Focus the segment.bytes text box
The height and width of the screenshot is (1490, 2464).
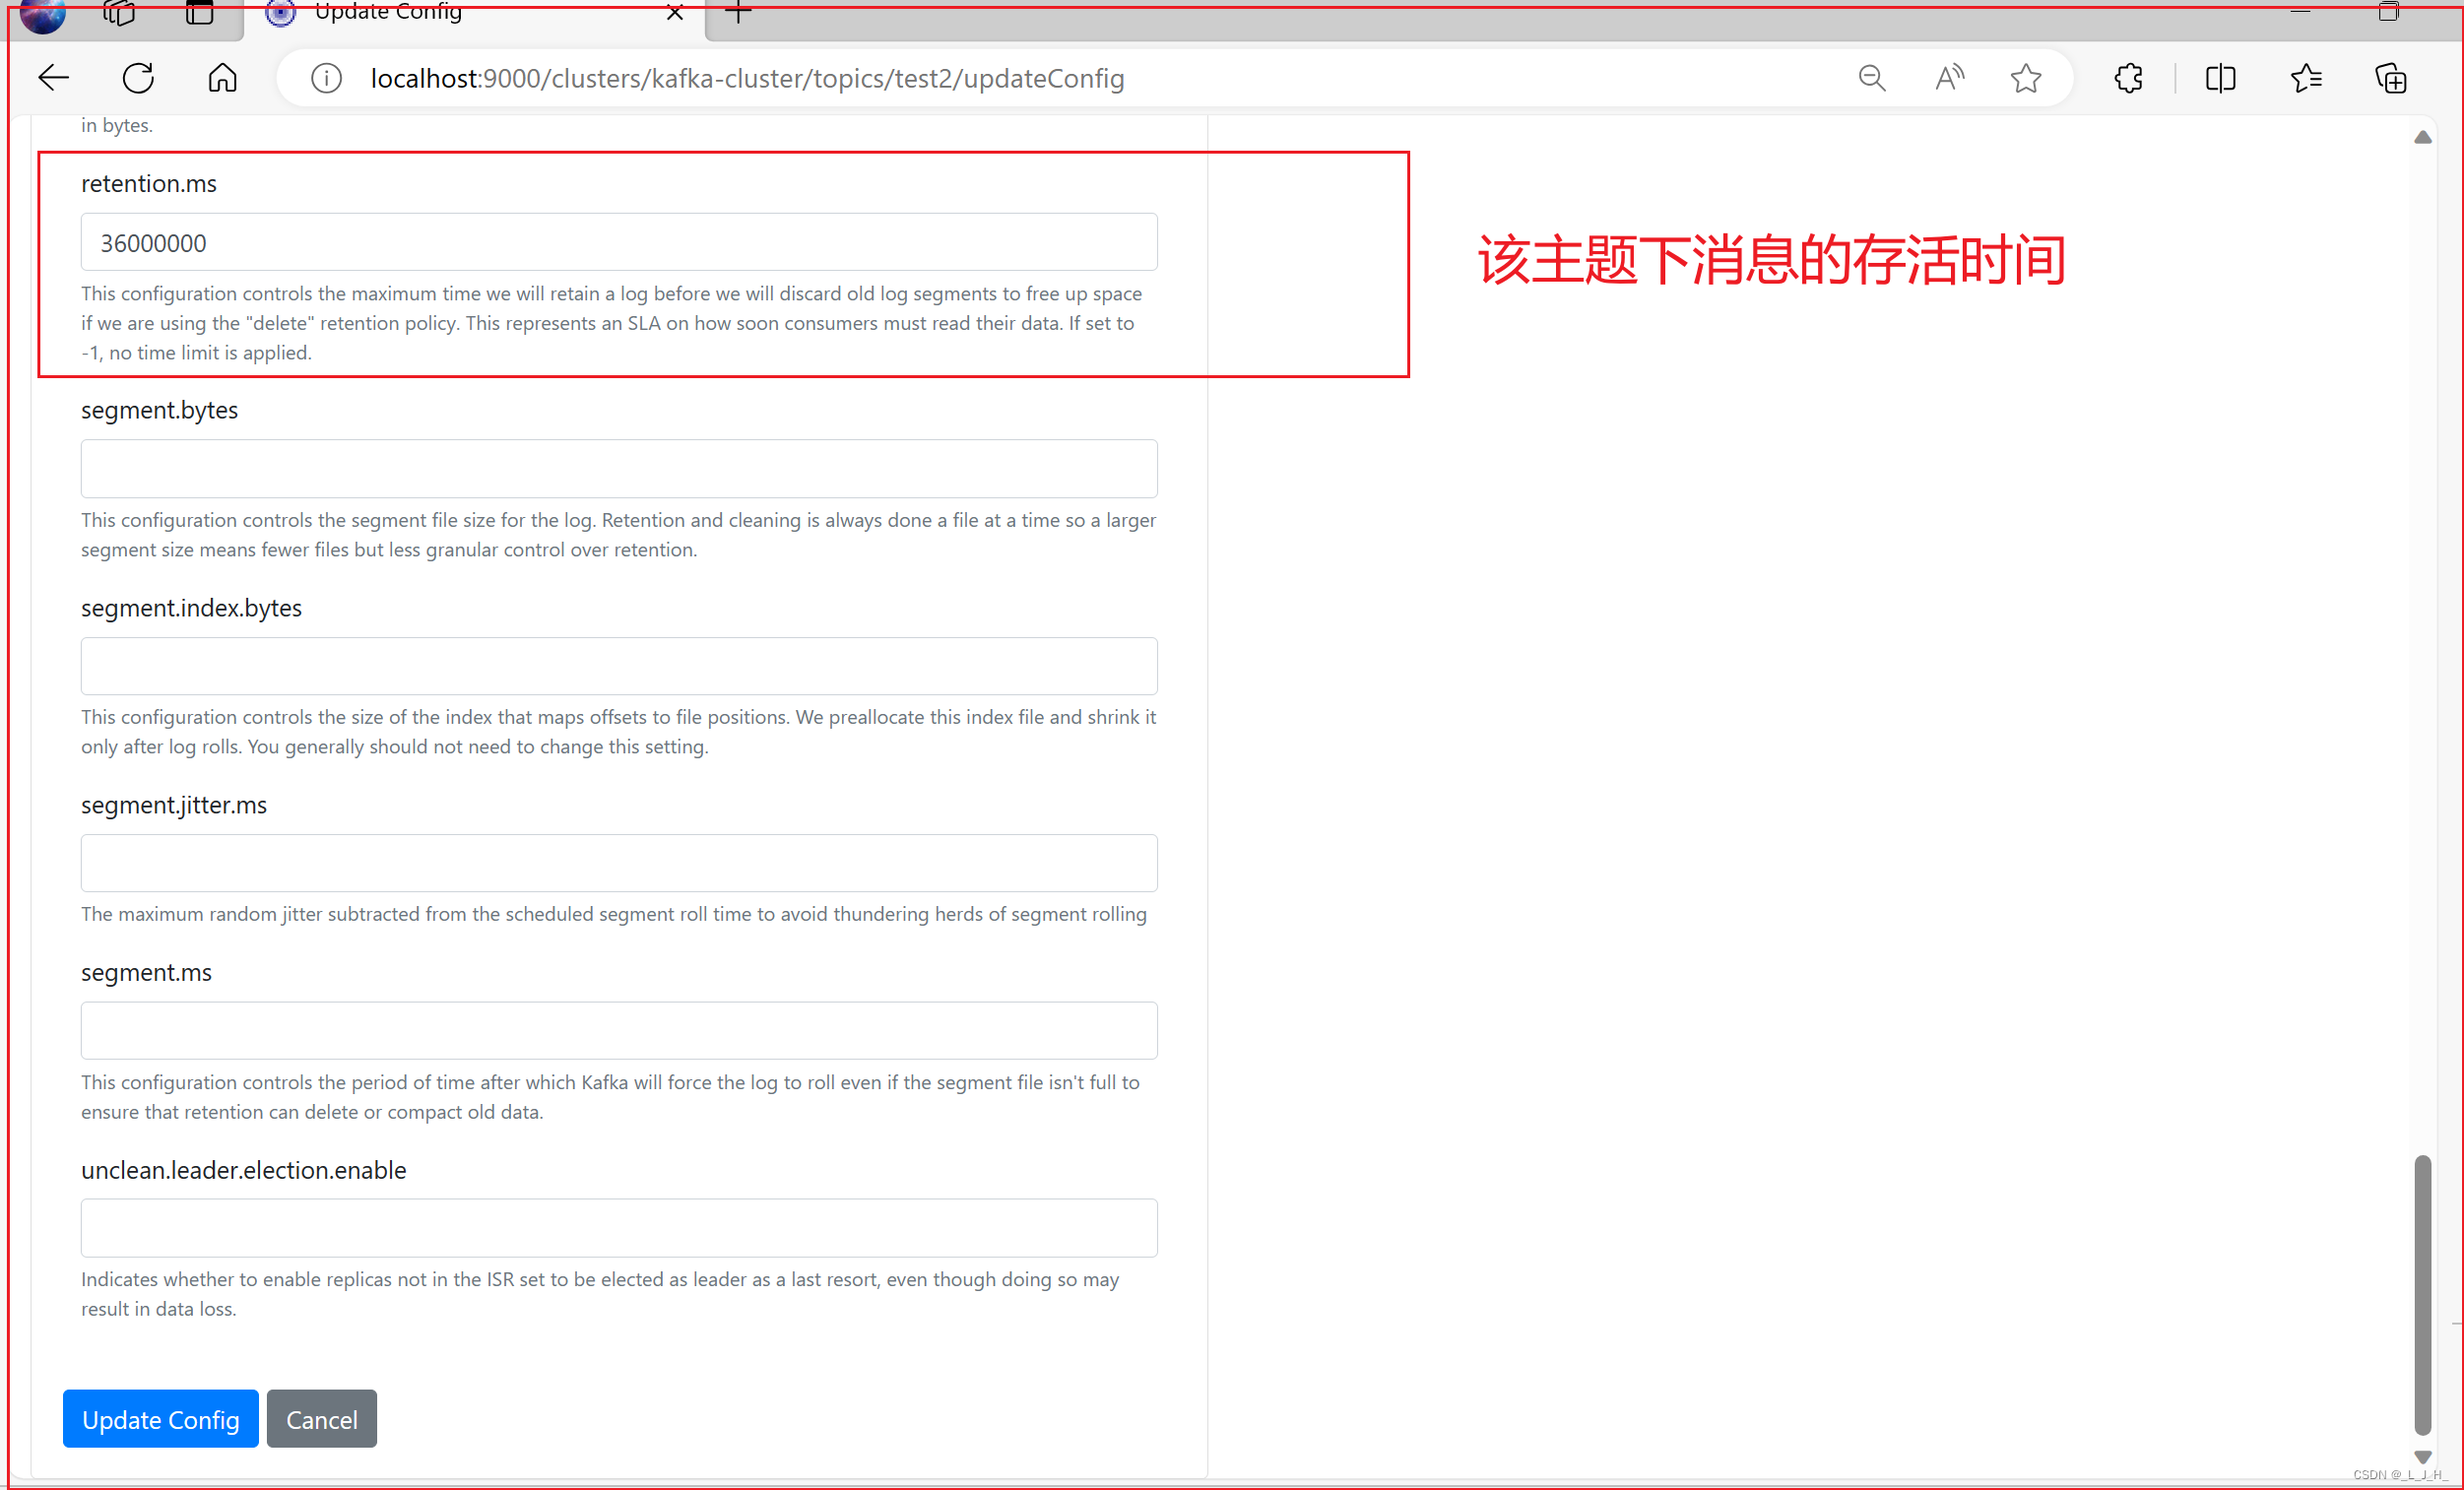[619, 468]
